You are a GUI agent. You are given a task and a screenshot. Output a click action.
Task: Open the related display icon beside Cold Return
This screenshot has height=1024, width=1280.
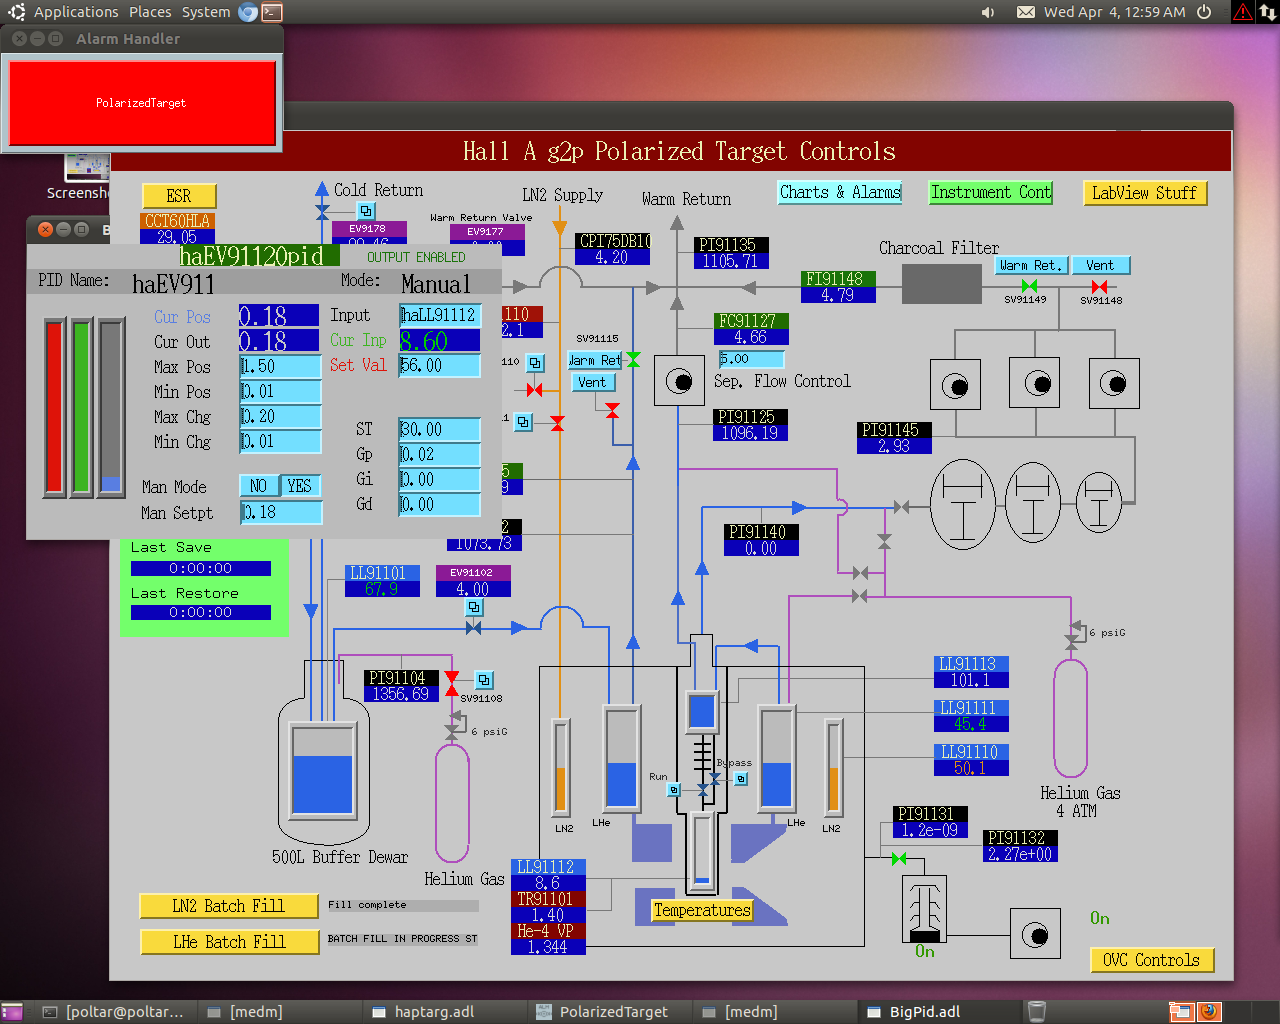(366, 211)
